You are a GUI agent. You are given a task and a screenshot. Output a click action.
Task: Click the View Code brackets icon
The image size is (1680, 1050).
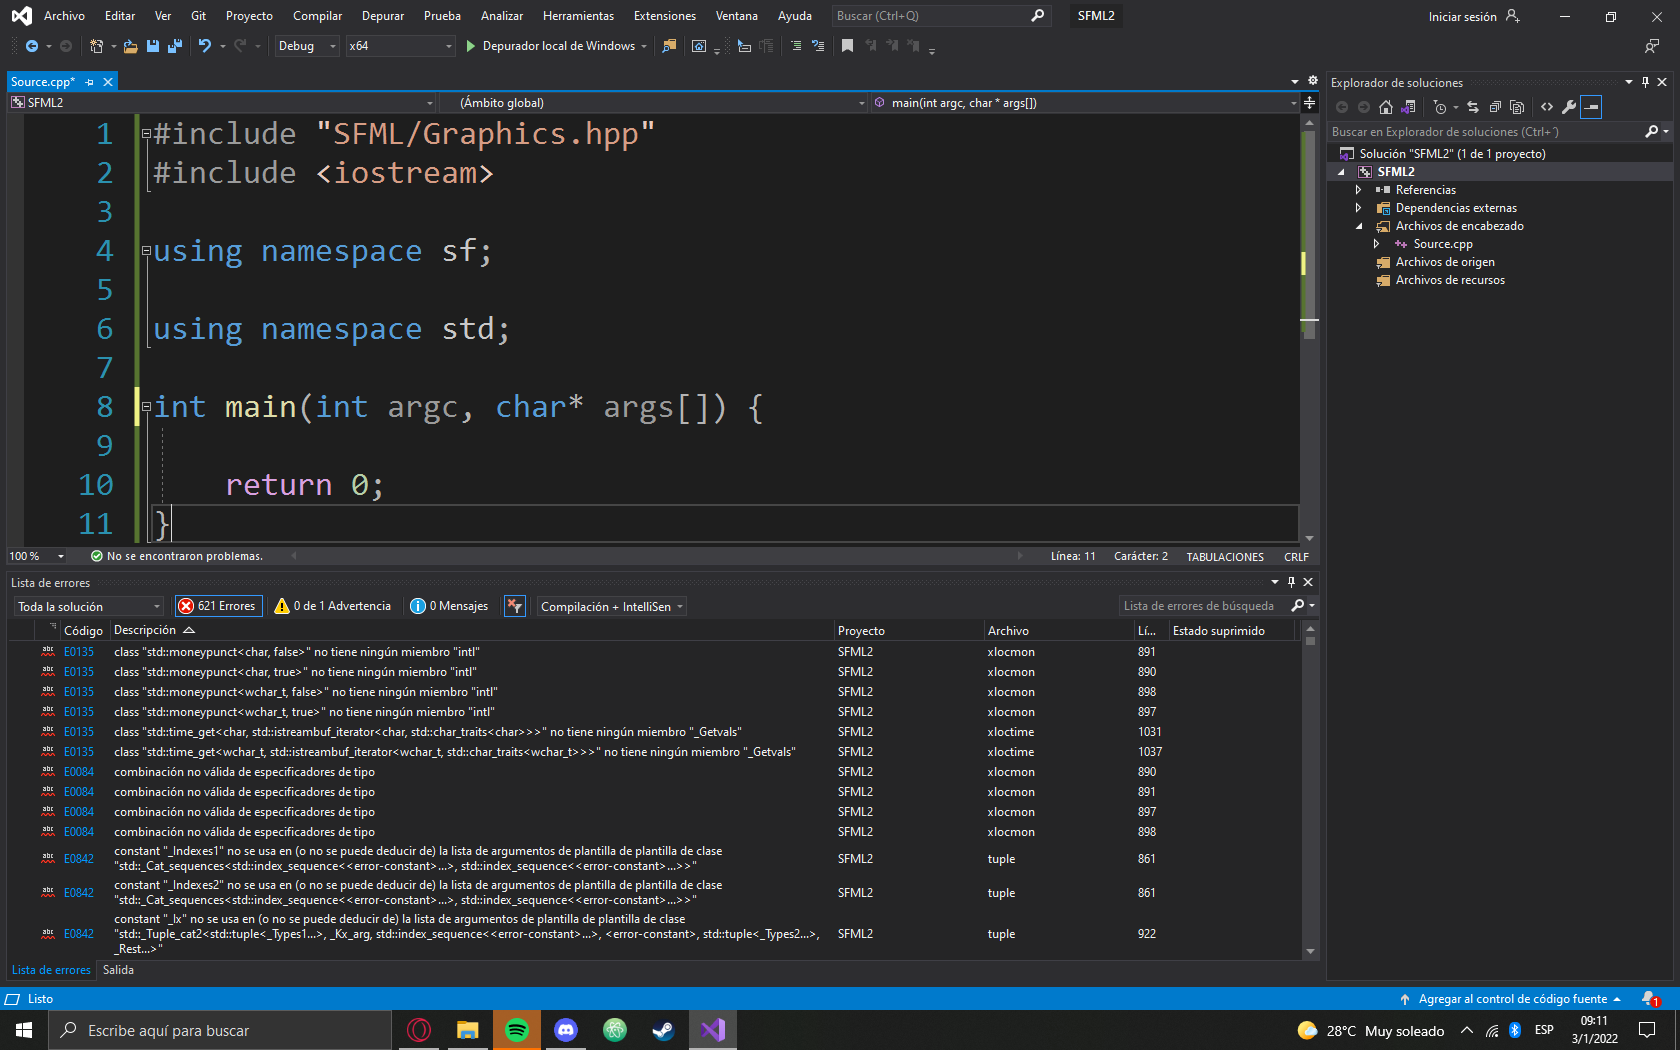tap(1547, 107)
